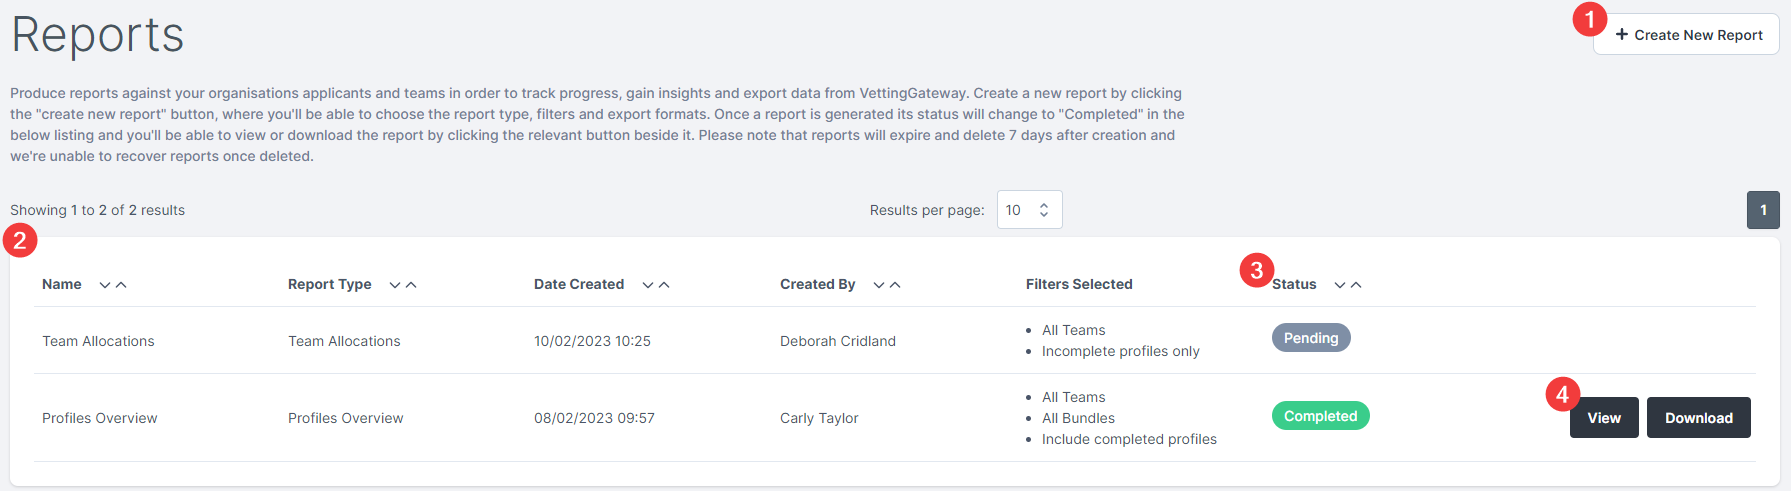Click the Pending status badge
This screenshot has width=1791, height=491.
(x=1311, y=338)
